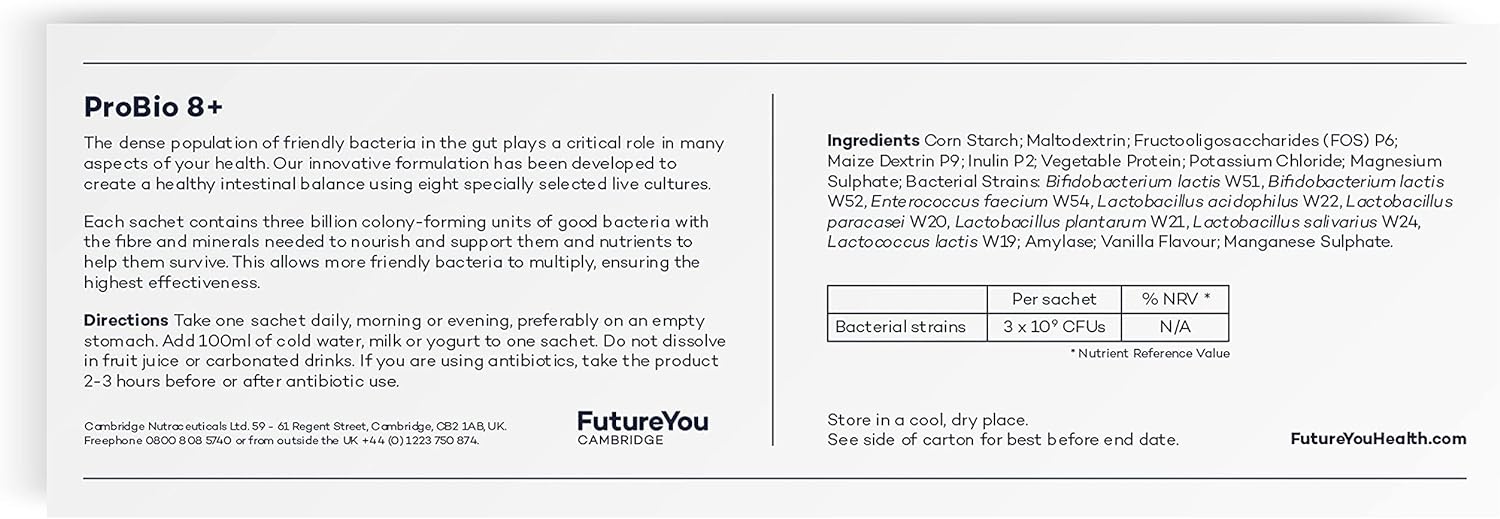Click the Nutrient Reference Value footnote

tap(1150, 353)
